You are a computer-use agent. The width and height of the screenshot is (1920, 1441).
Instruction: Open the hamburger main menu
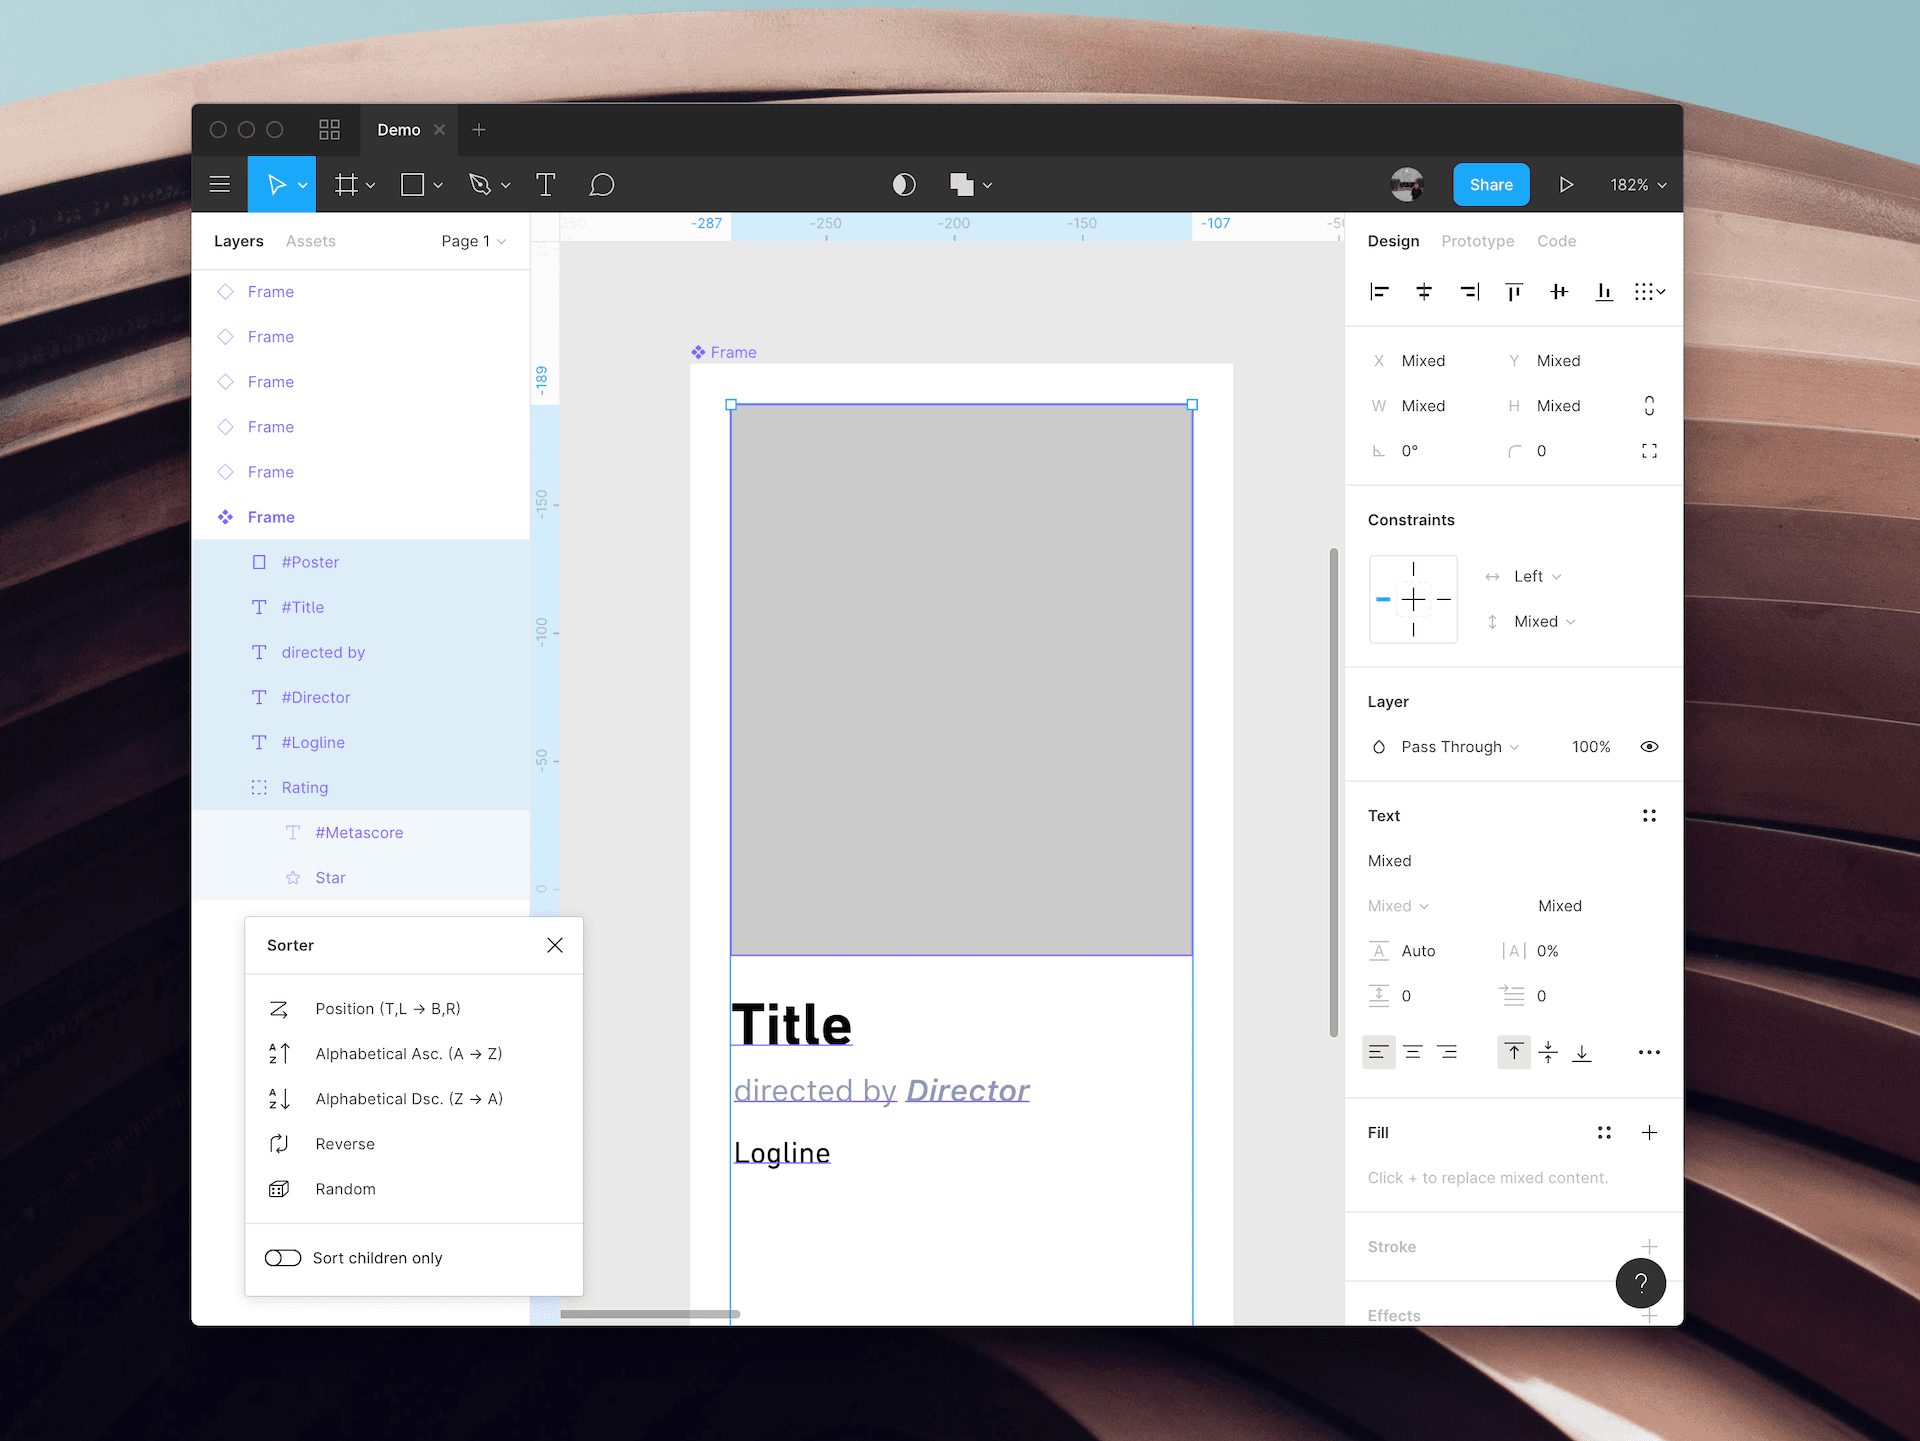coord(220,185)
